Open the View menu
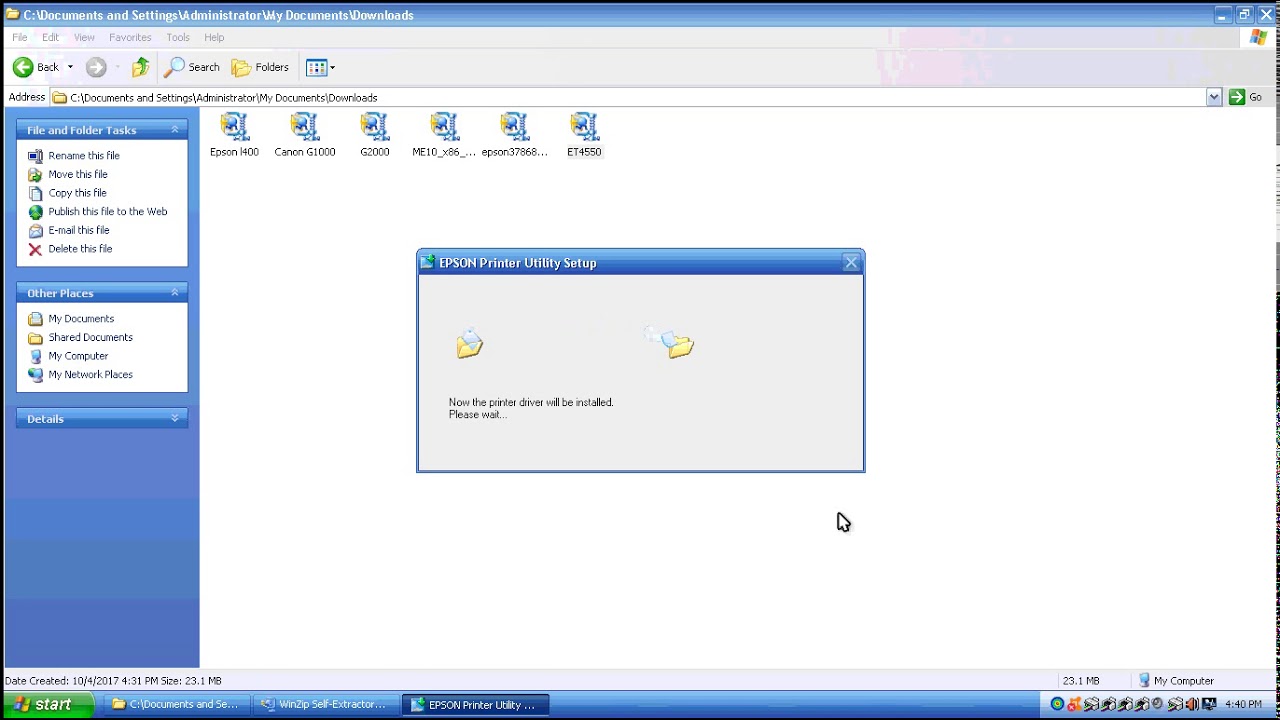The width and height of the screenshot is (1280, 720). pos(84,37)
